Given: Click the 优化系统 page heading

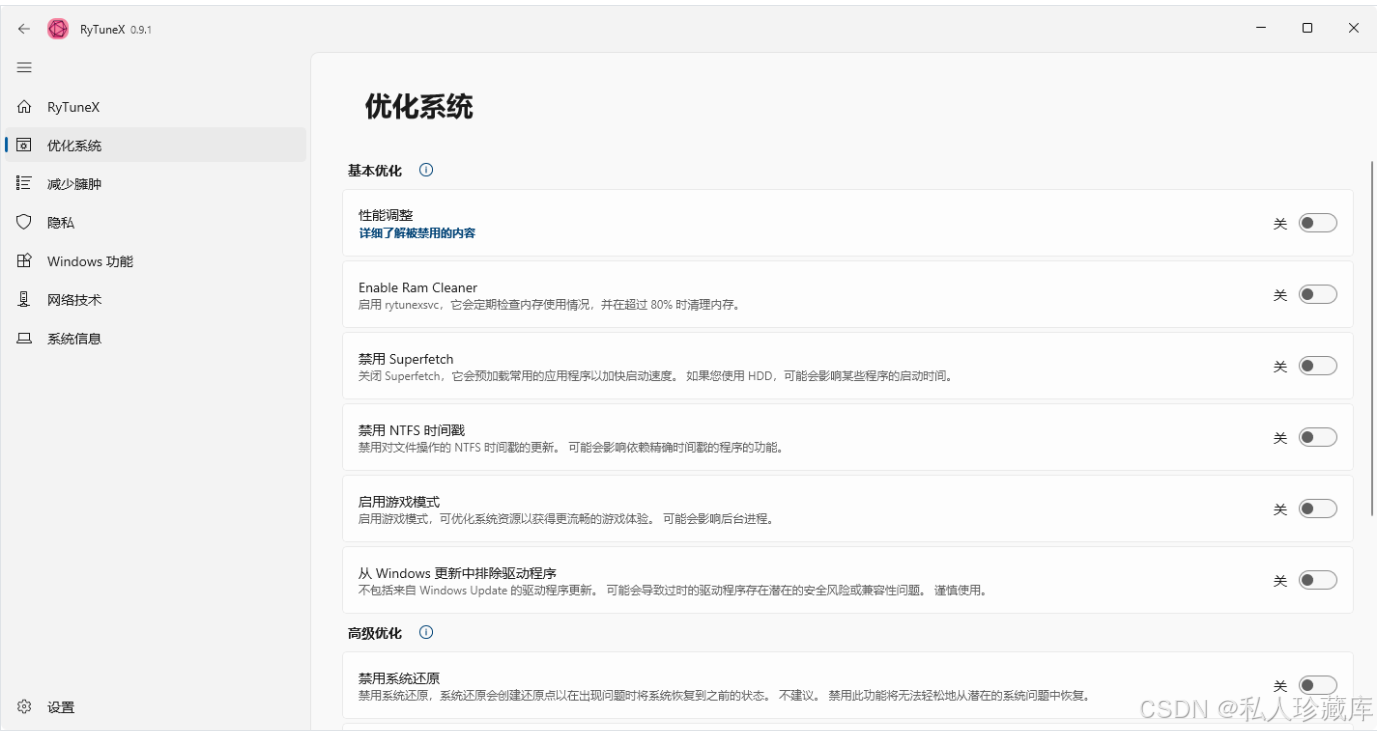Looking at the screenshot, I should click(419, 106).
